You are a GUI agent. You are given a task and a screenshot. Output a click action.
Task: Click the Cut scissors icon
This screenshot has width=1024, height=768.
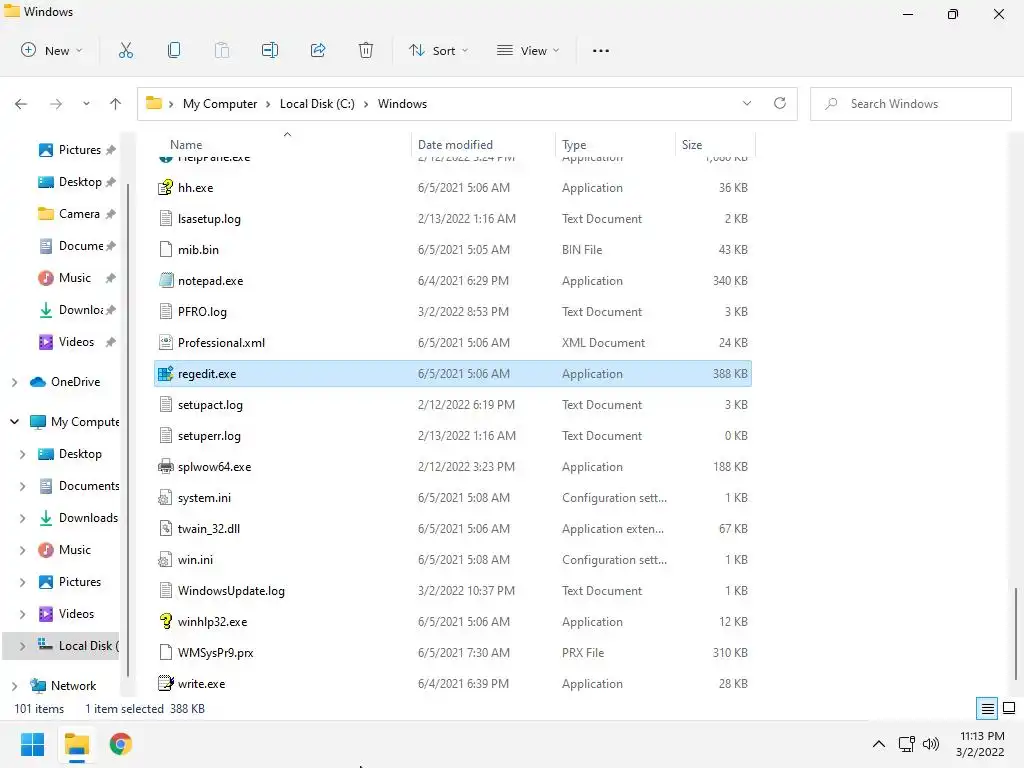(x=125, y=50)
